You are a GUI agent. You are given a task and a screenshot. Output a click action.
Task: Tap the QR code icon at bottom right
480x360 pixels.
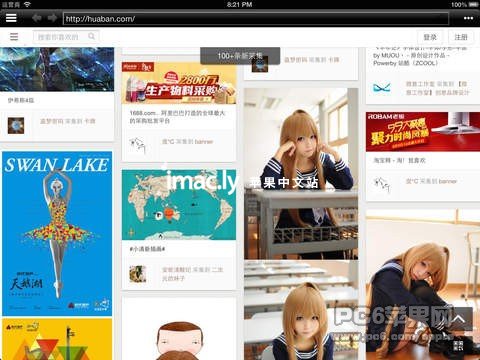[x=459, y=346]
